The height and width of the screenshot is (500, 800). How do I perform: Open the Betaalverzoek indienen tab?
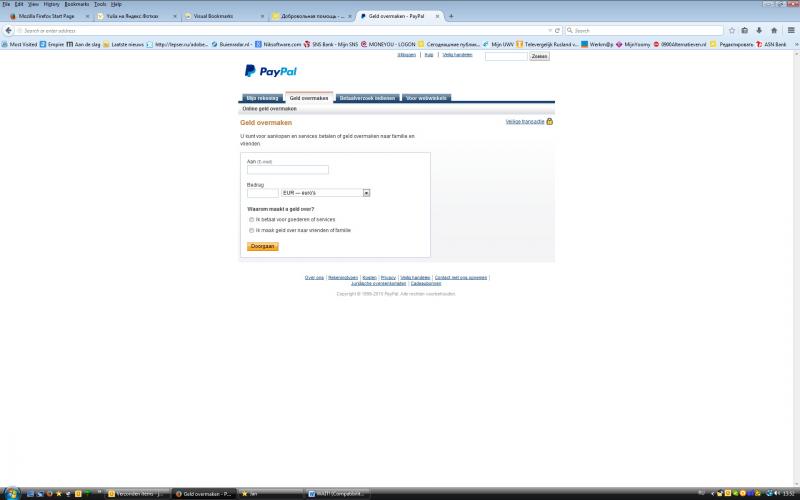(367, 98)
